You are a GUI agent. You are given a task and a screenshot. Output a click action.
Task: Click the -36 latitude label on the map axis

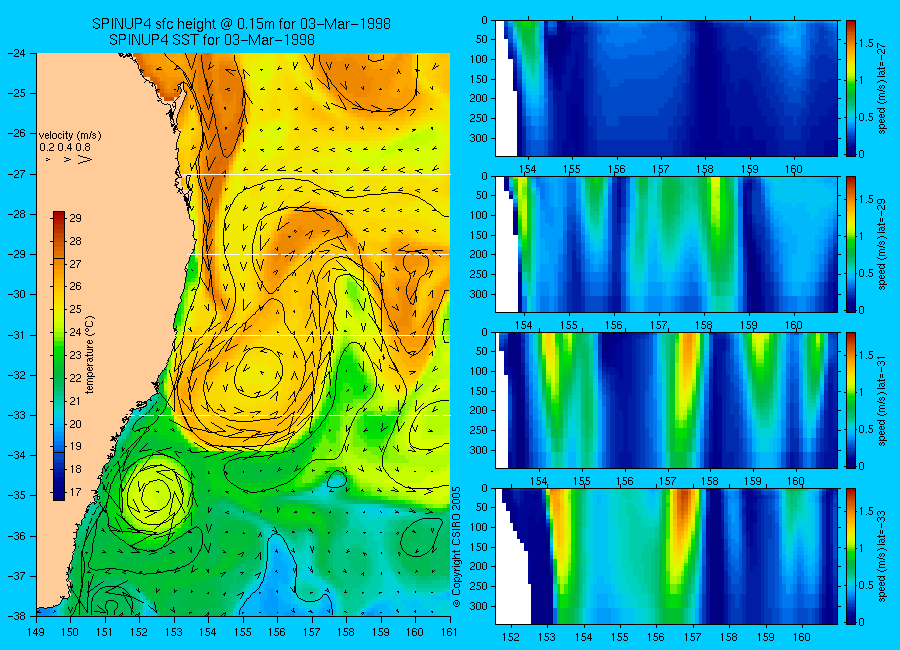coord(17,535)
